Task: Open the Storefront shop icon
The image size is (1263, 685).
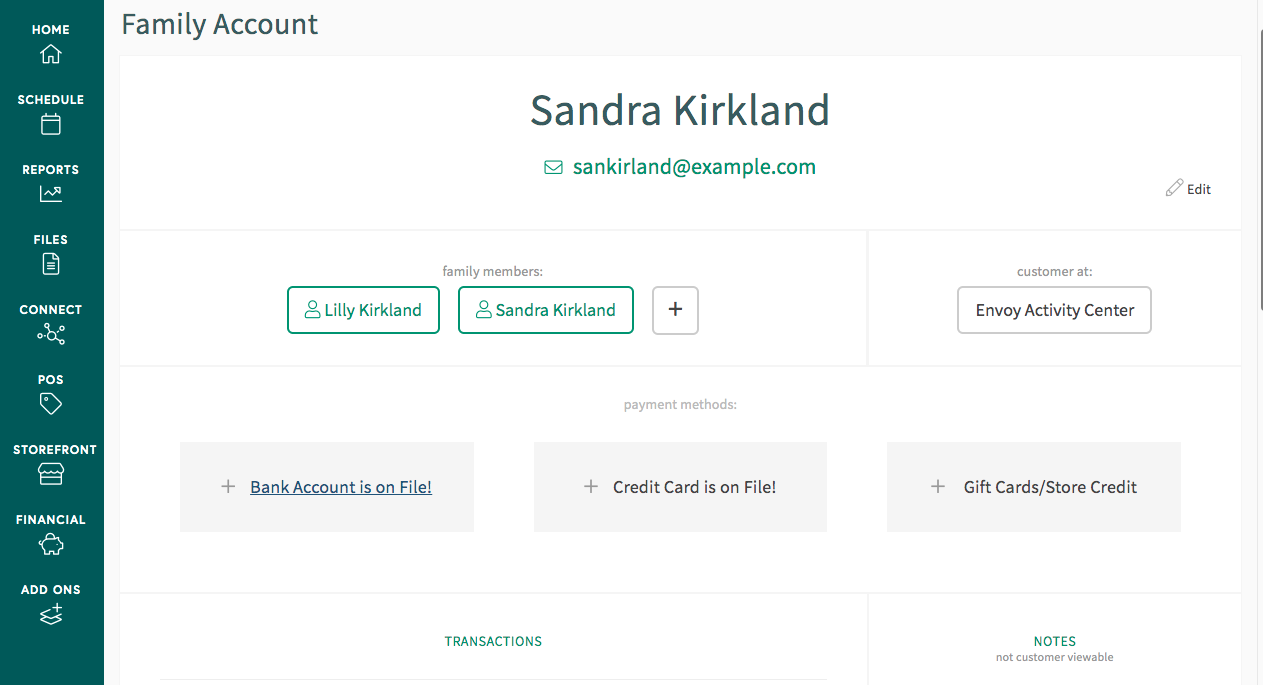Action: (x=51, y=474)
